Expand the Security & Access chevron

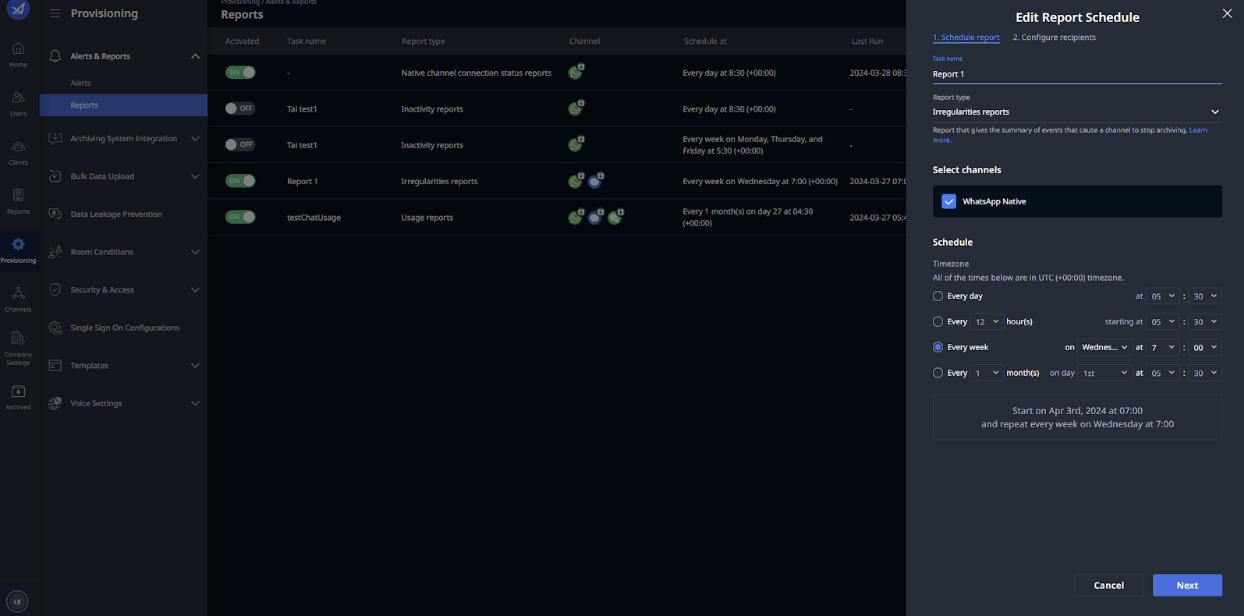[x=195, y=290]
